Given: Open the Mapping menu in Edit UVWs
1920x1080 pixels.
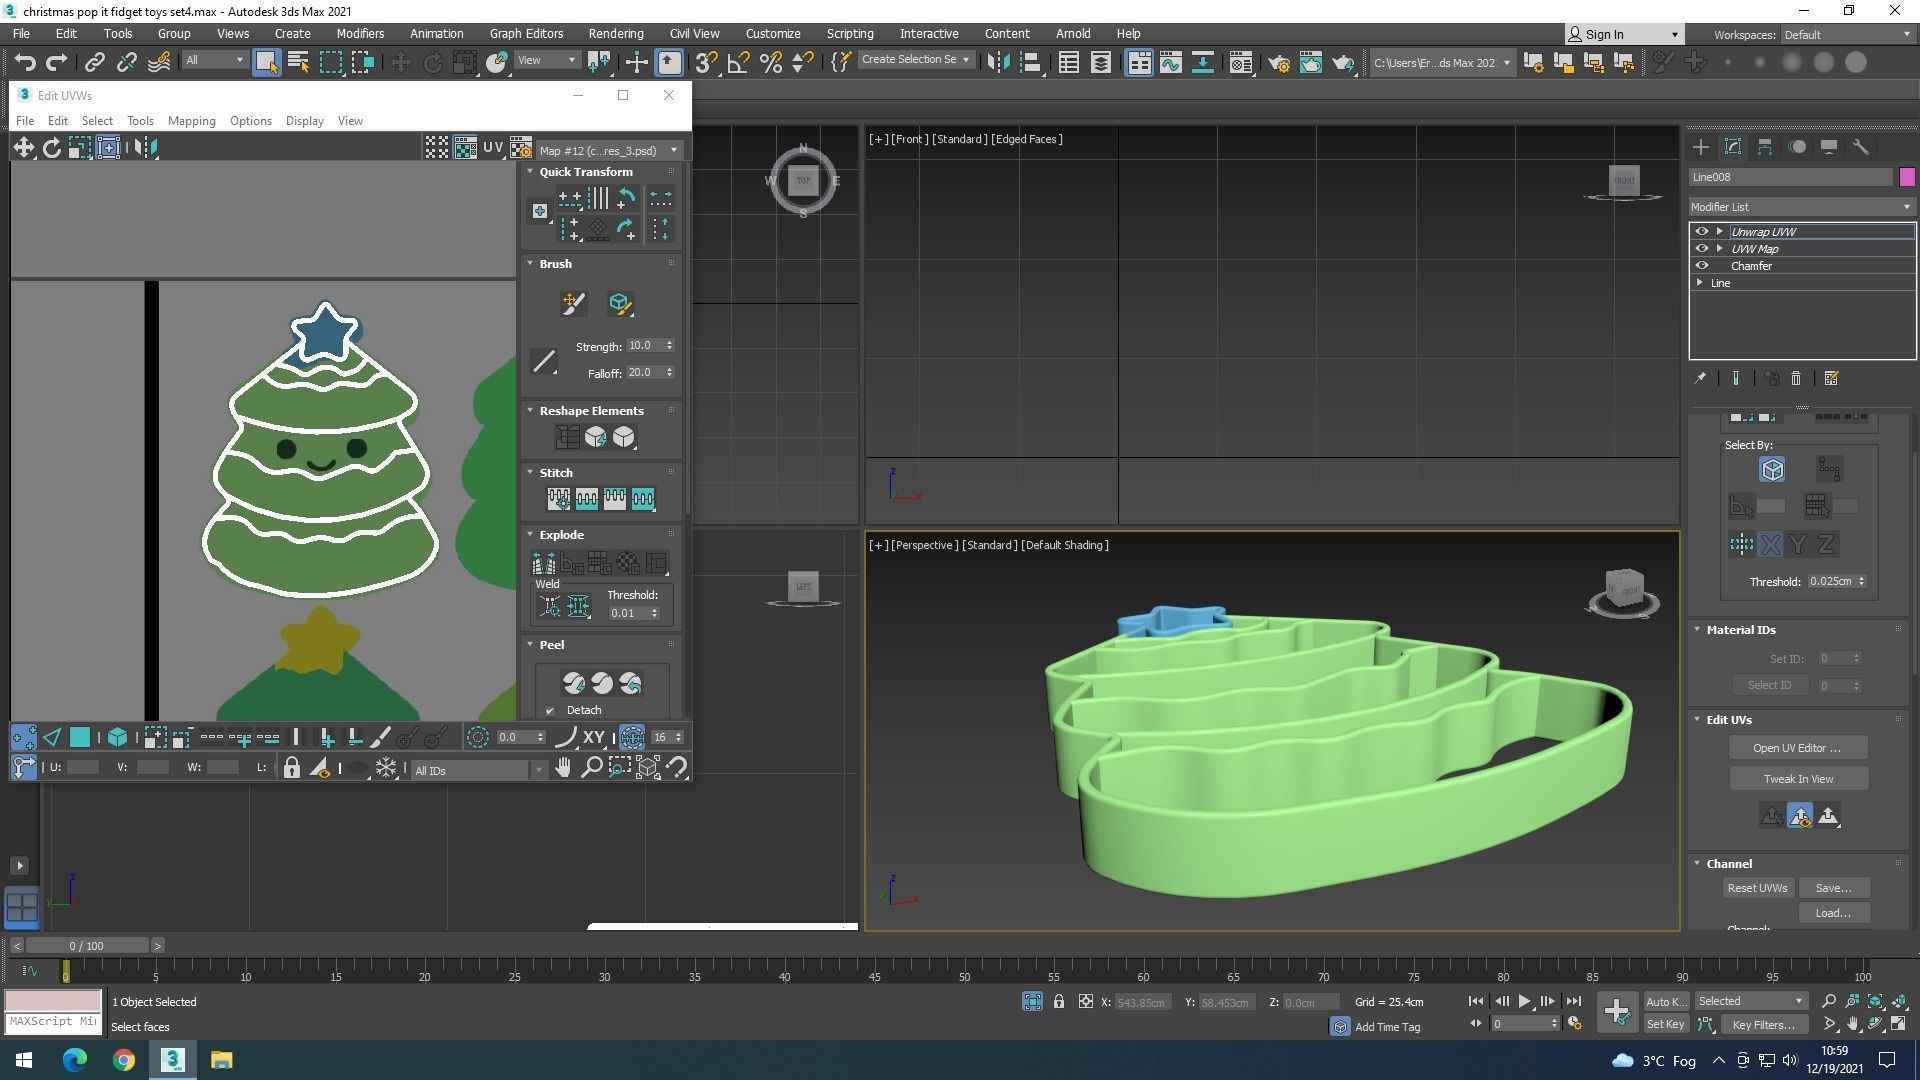Looking at the screenshot, I should pyautogui.click(x=191, y=121).
